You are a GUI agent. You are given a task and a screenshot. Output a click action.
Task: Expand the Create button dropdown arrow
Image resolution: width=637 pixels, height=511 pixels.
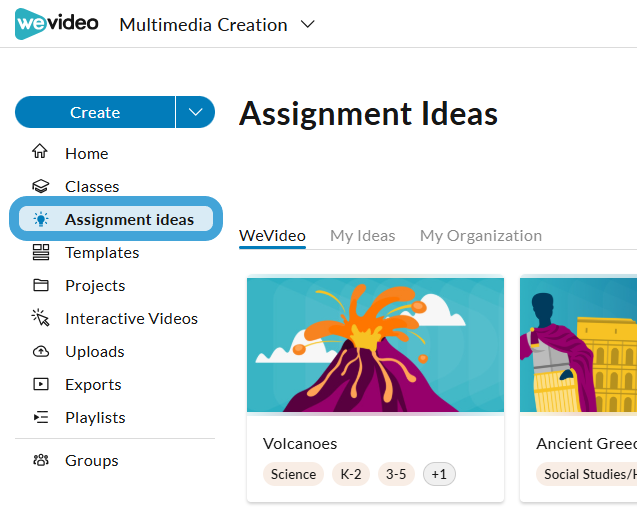[x=195, y=112]
